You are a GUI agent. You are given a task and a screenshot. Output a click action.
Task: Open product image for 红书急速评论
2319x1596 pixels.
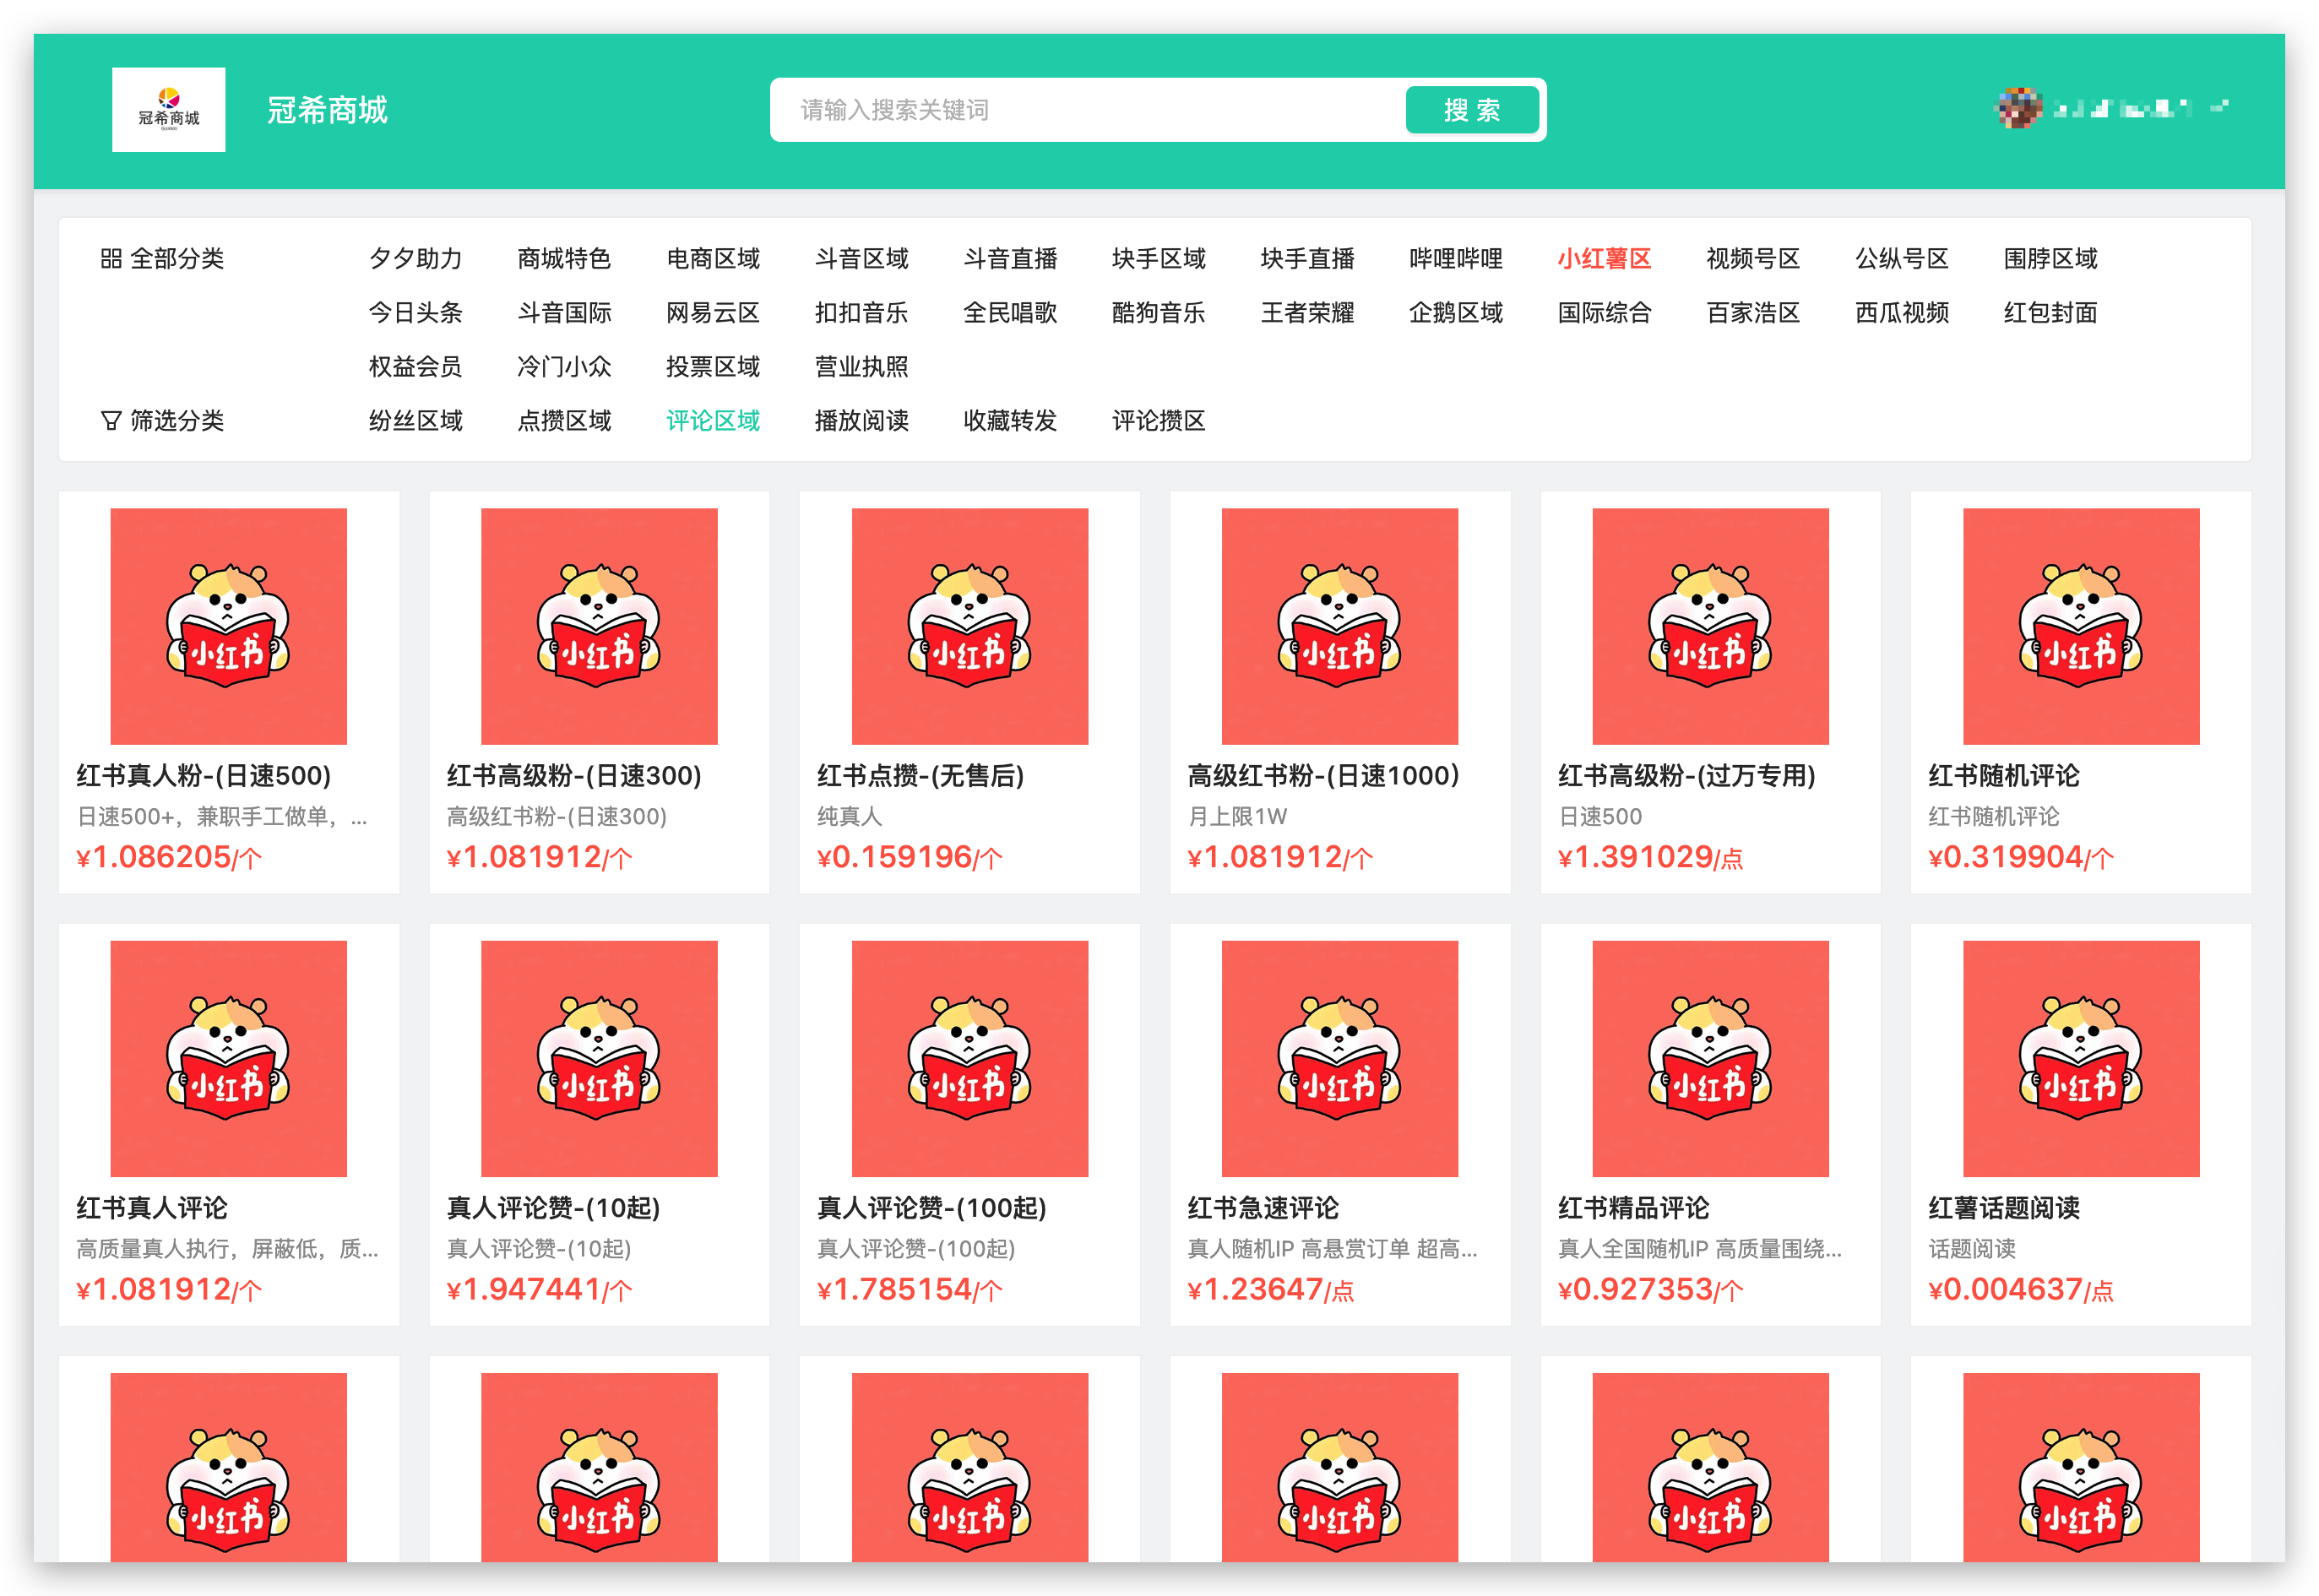click(x=1339, y=1058)
